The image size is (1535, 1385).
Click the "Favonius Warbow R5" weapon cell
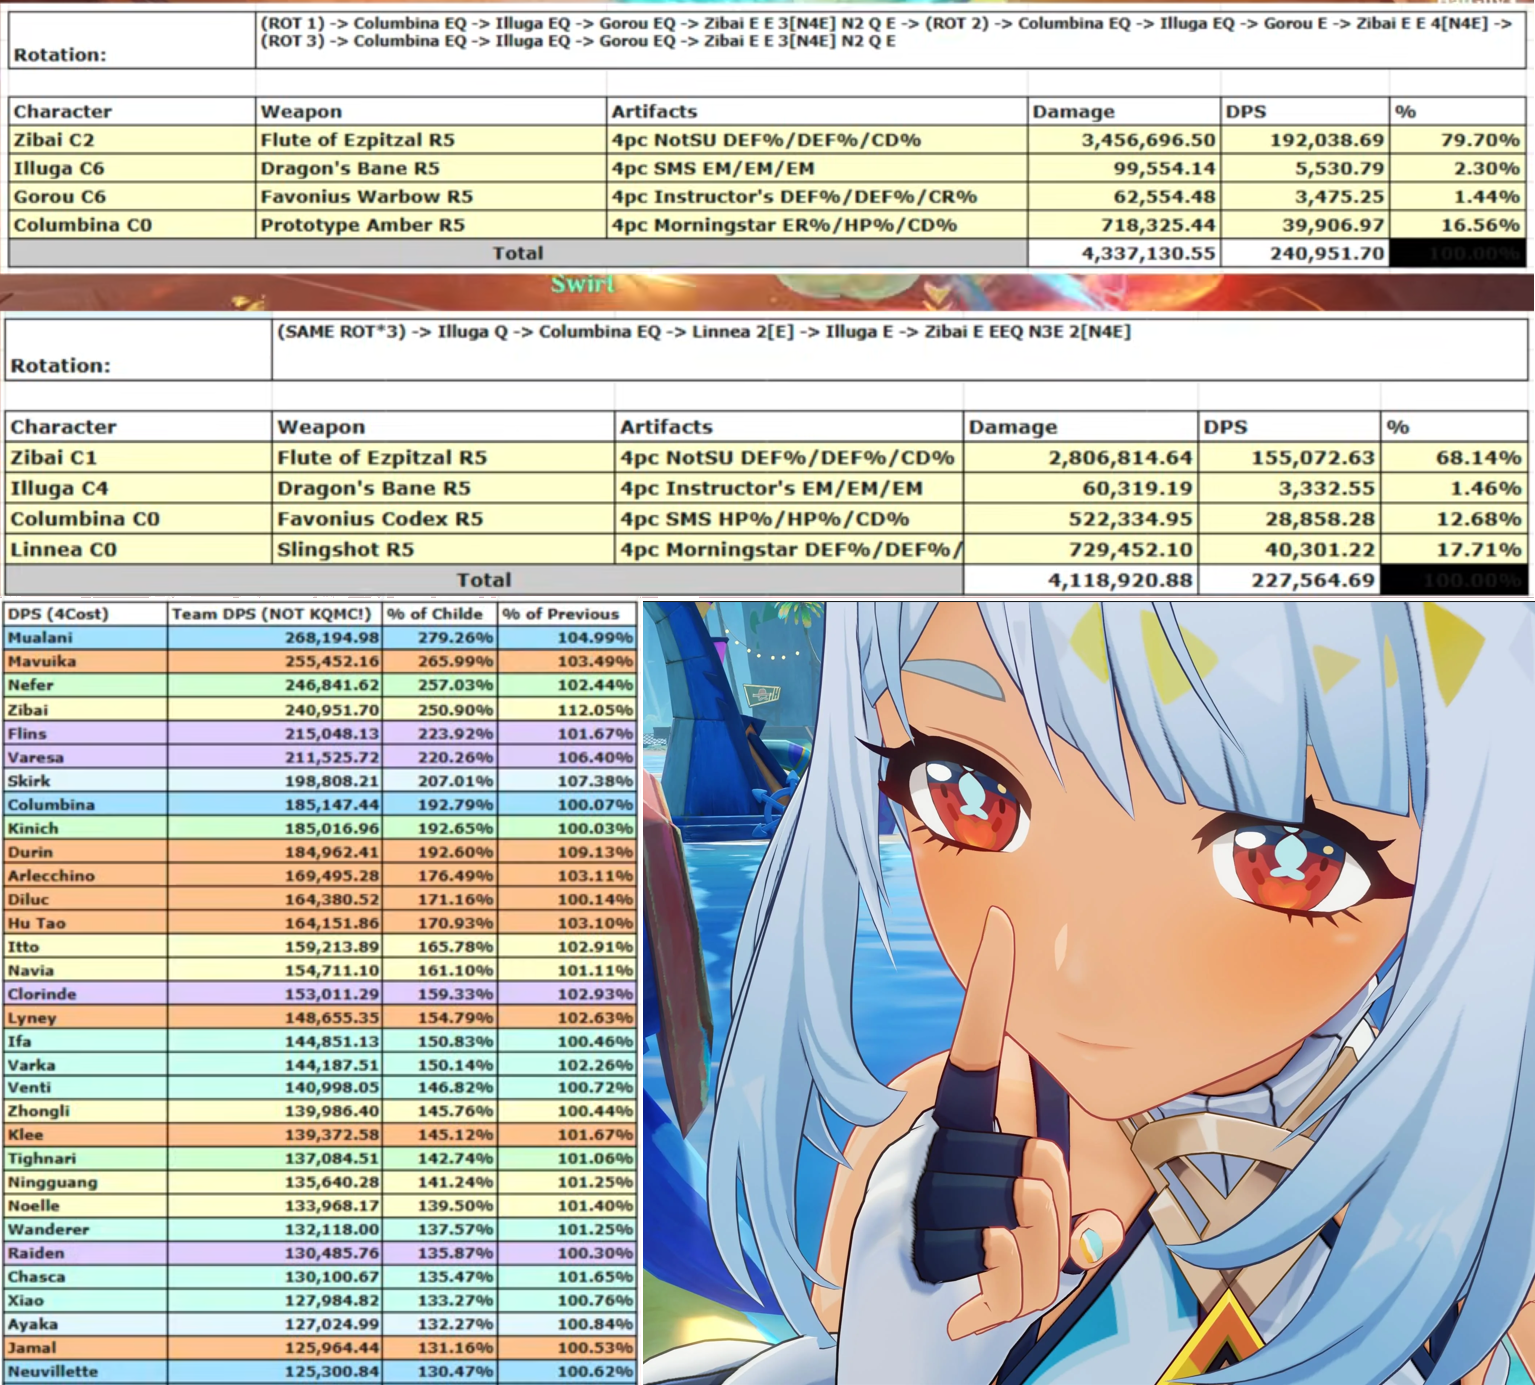(431, 196)
